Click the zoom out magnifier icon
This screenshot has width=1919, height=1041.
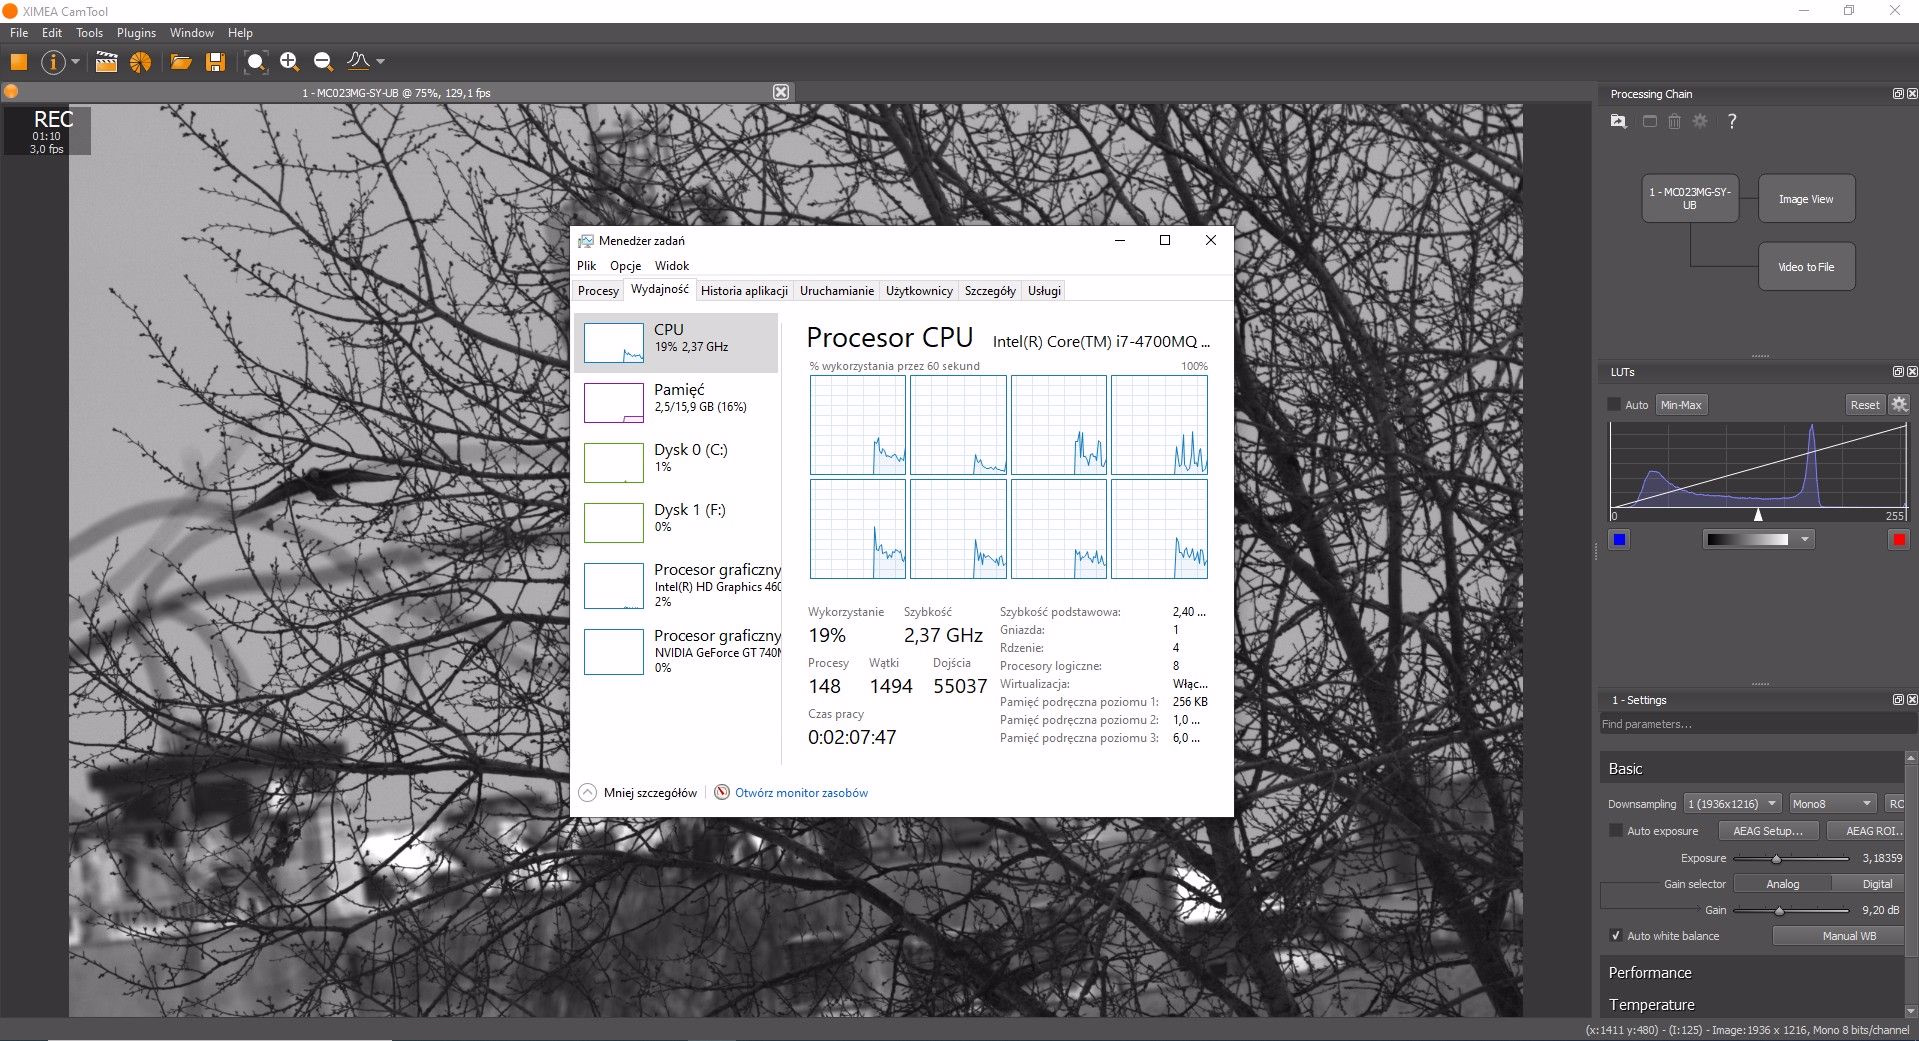click(323, 62)
